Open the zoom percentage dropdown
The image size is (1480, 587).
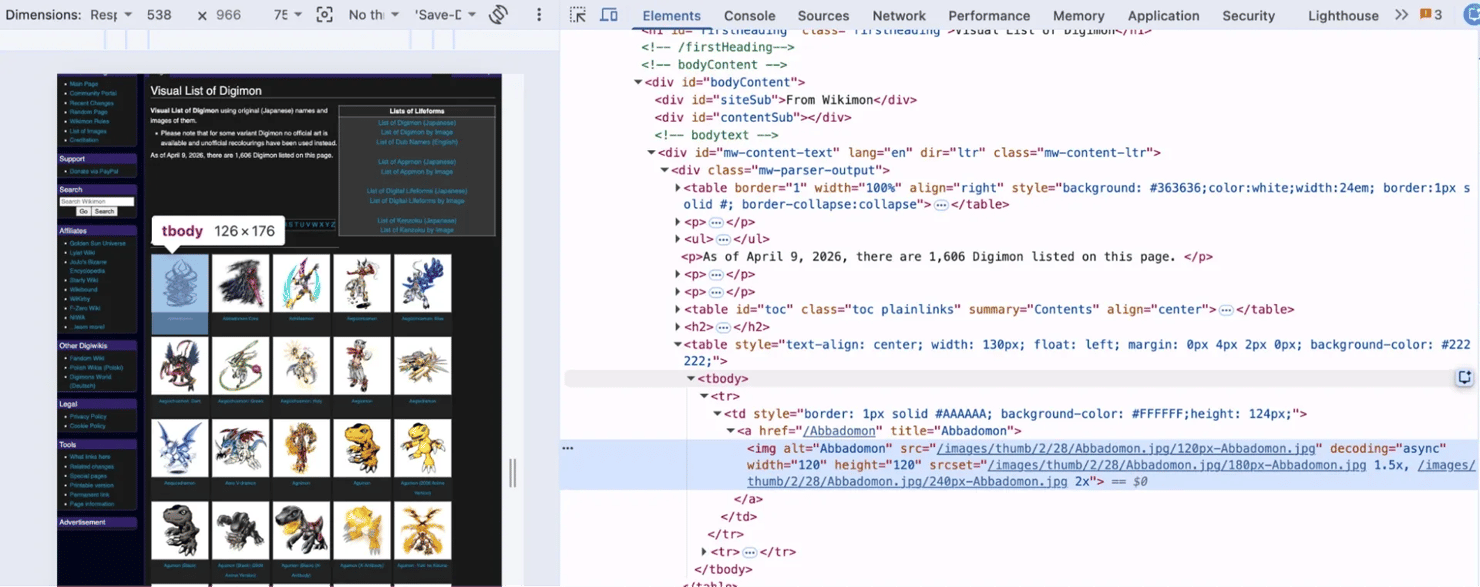click(x=286, y=15)
